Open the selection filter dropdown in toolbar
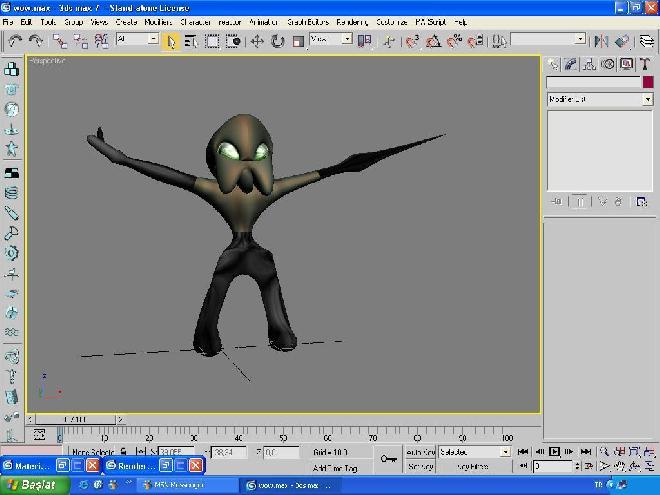660x495 pixels. 137,40
